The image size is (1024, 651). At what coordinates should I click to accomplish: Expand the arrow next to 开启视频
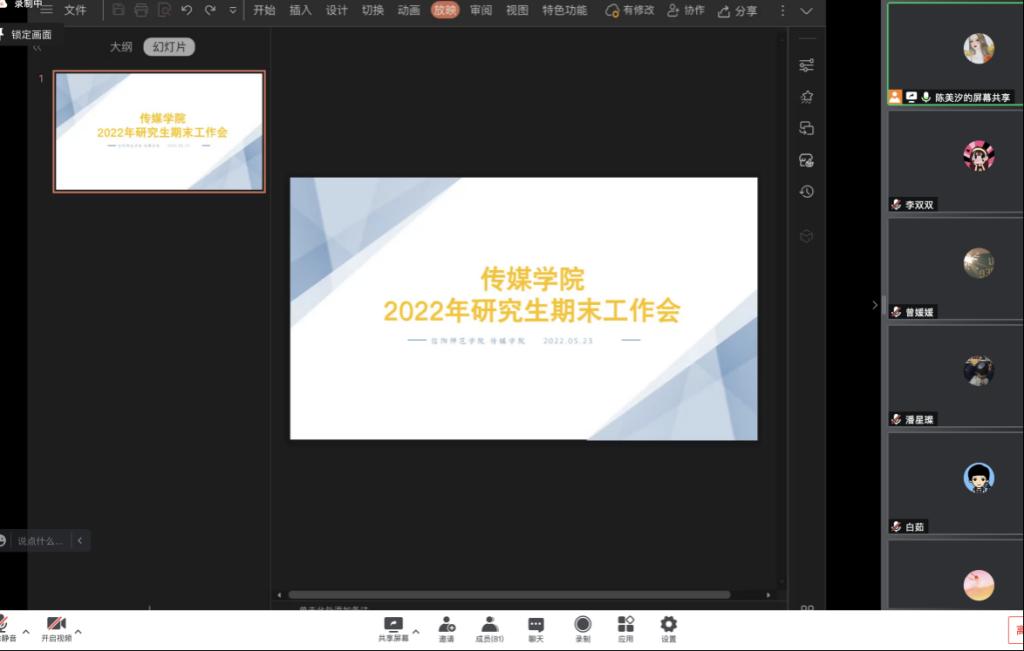coord(78,631)
